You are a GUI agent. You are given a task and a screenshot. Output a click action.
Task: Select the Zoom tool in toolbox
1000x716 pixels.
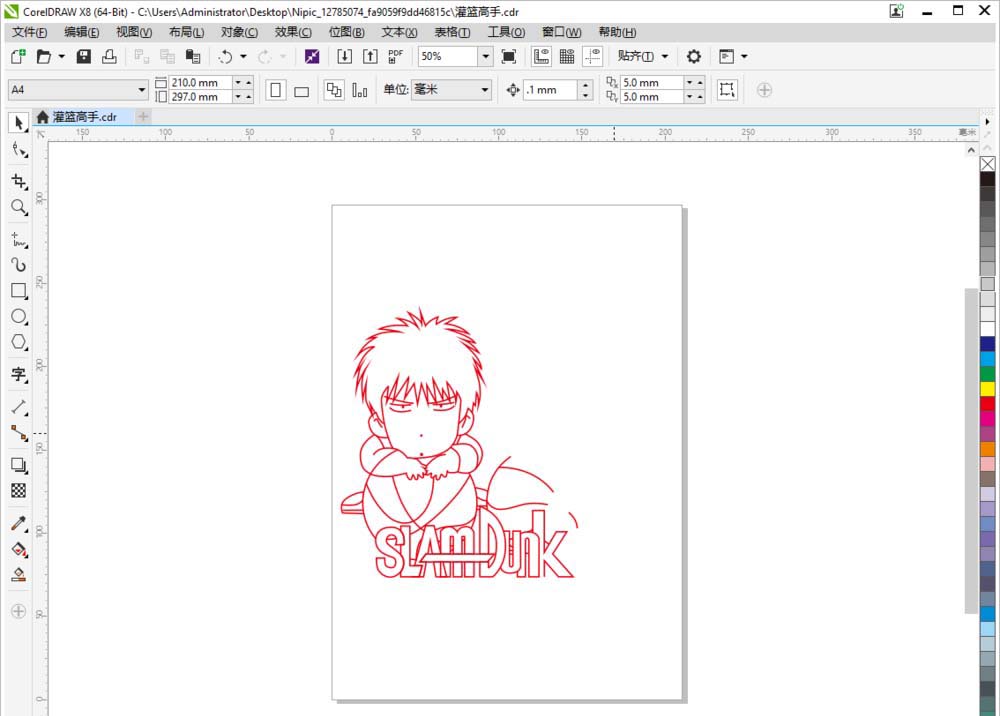(x=18, y=207)
